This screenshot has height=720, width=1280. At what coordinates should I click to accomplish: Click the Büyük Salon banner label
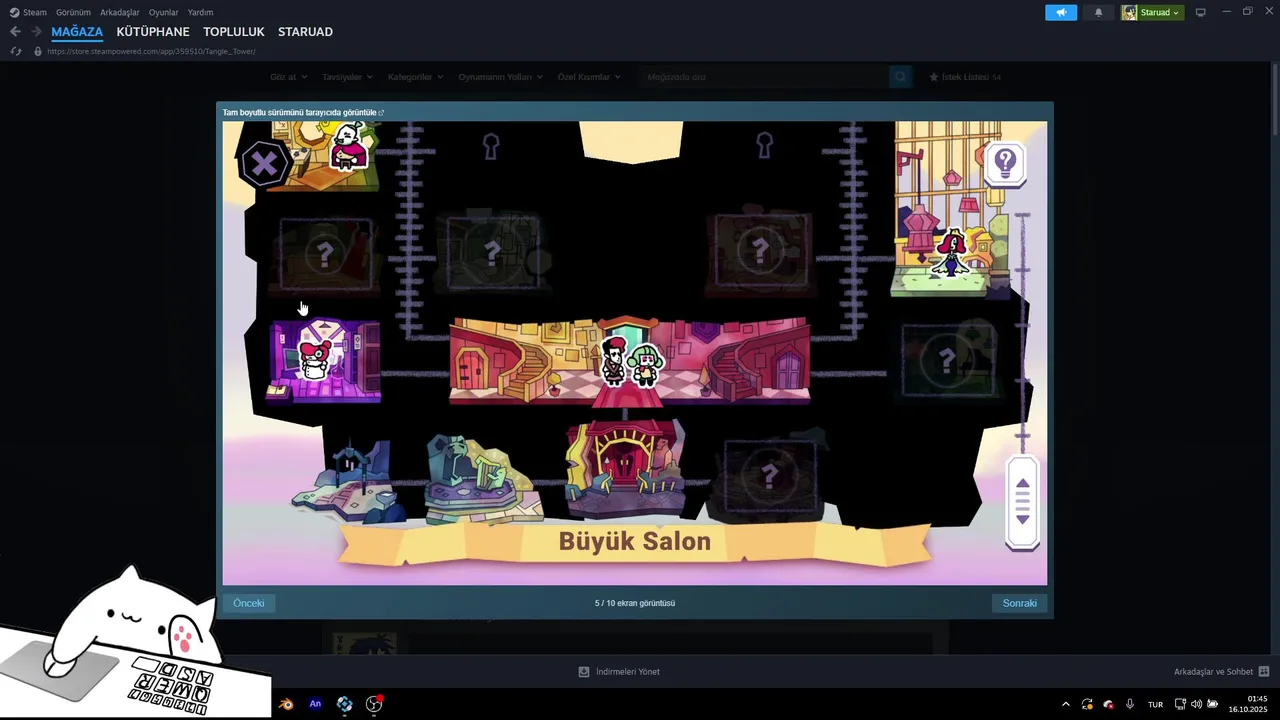click(635, 542)
